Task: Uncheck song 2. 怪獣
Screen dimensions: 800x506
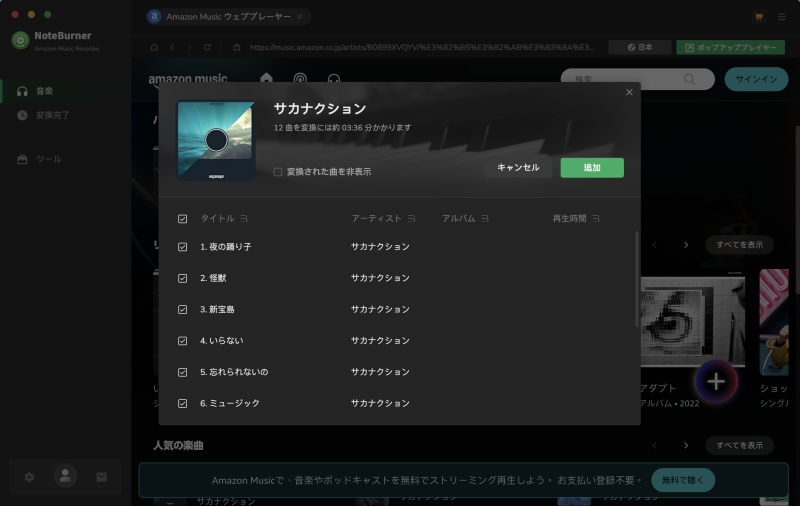Action: (x=182, y=279)
